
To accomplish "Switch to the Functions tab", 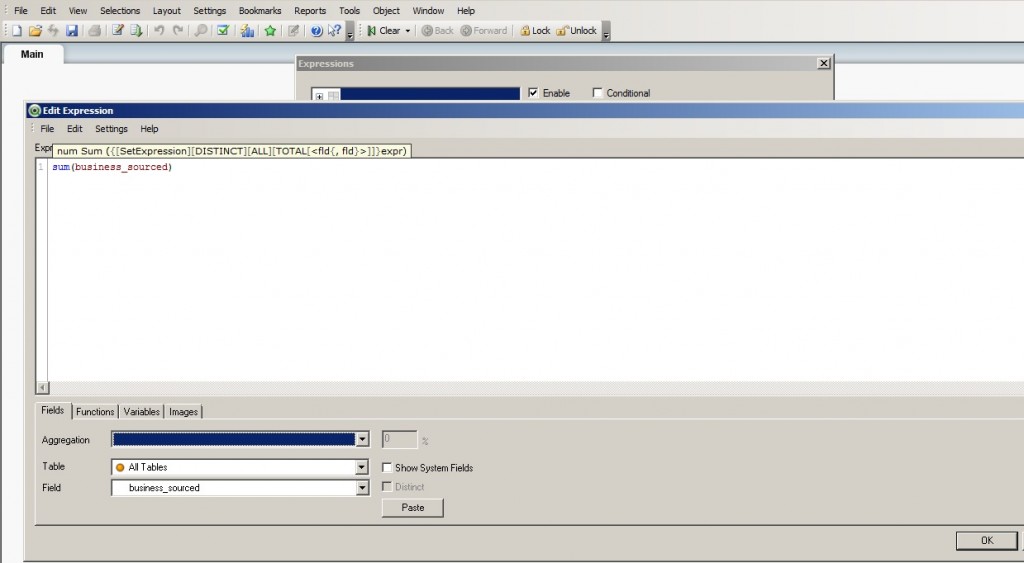I will pos(95,411).
